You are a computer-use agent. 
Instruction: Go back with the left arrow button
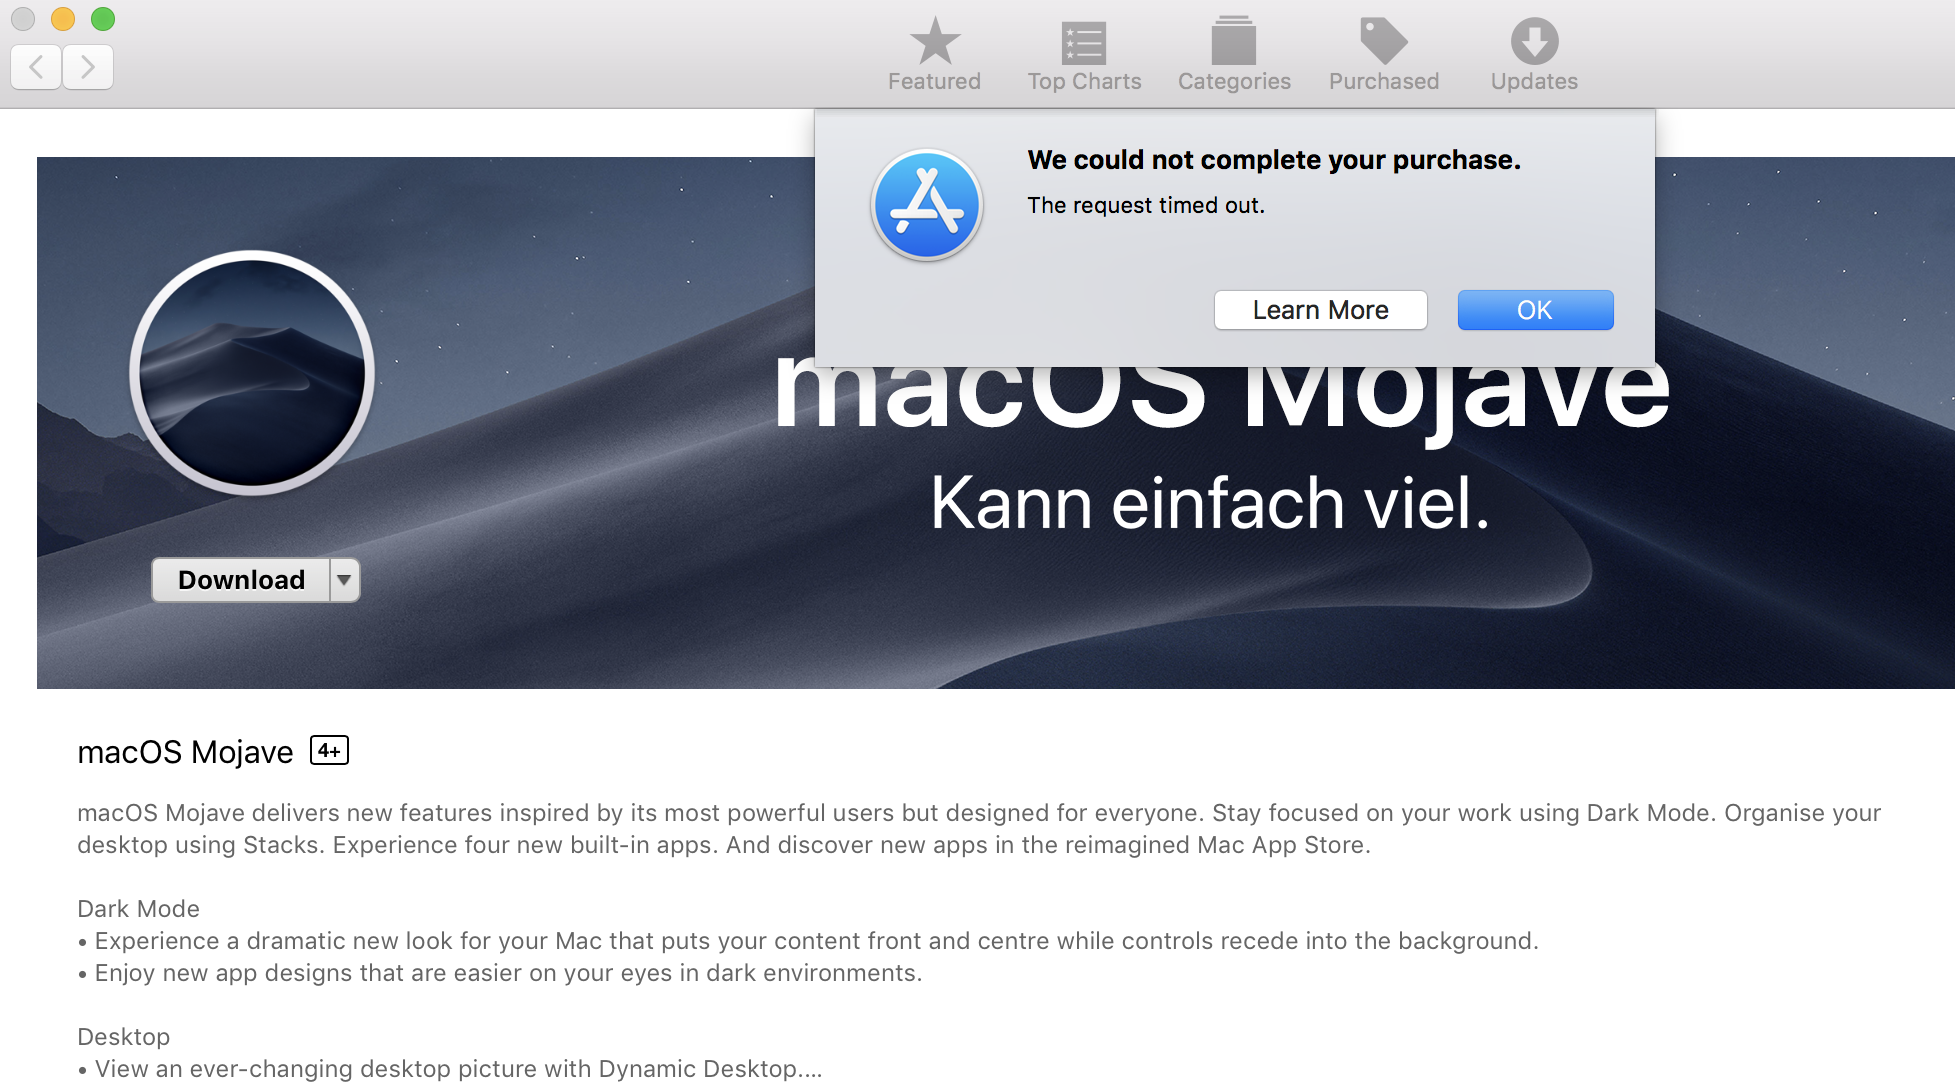36,67
